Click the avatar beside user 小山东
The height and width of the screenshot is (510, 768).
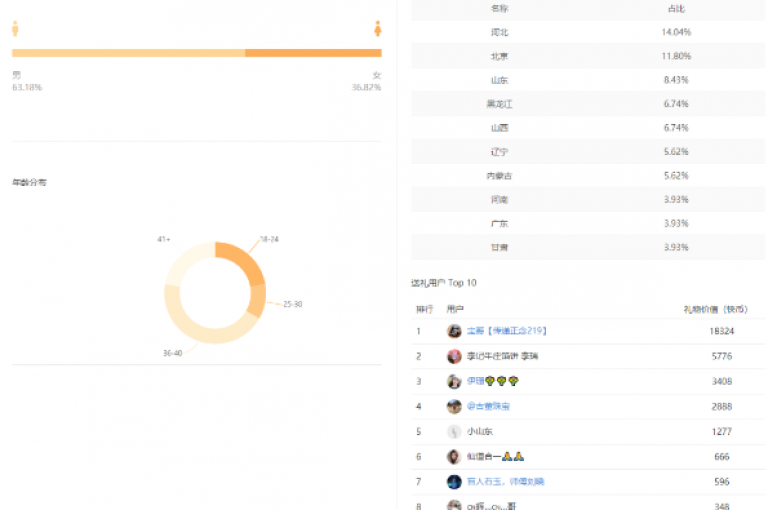[x=454, y=432]
